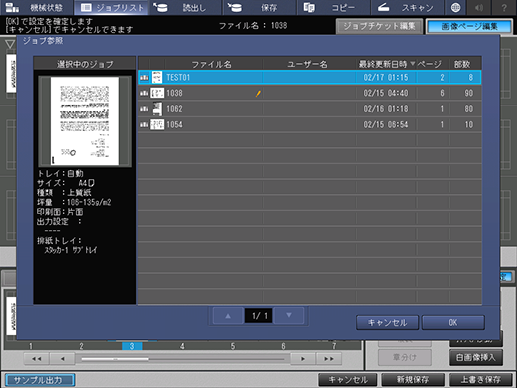Switch to the ジョブリスト tab
The image size is (517, 388).
112,7
